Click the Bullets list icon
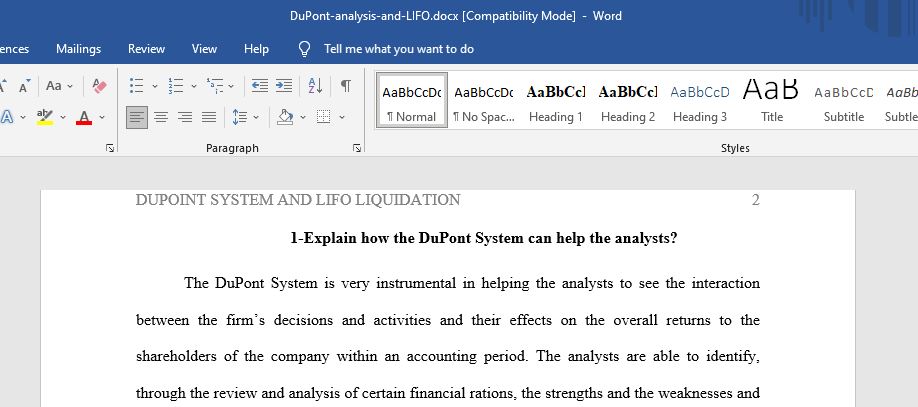Image resolution: width=918 pixels, height=407 pixels. click(x=136, y=85)
